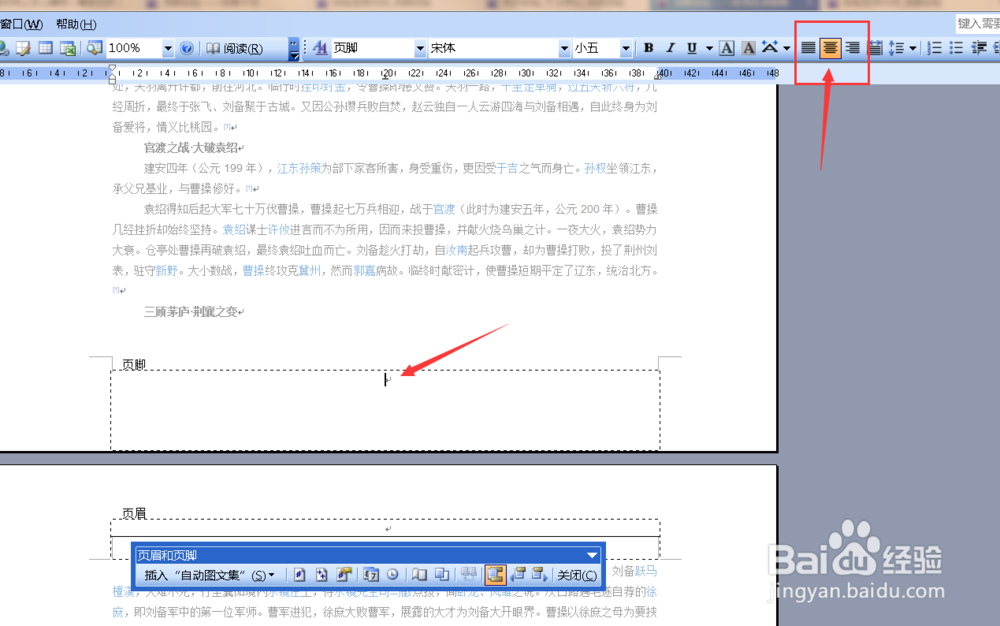Toggle italic formatting

tap(668, 47)
